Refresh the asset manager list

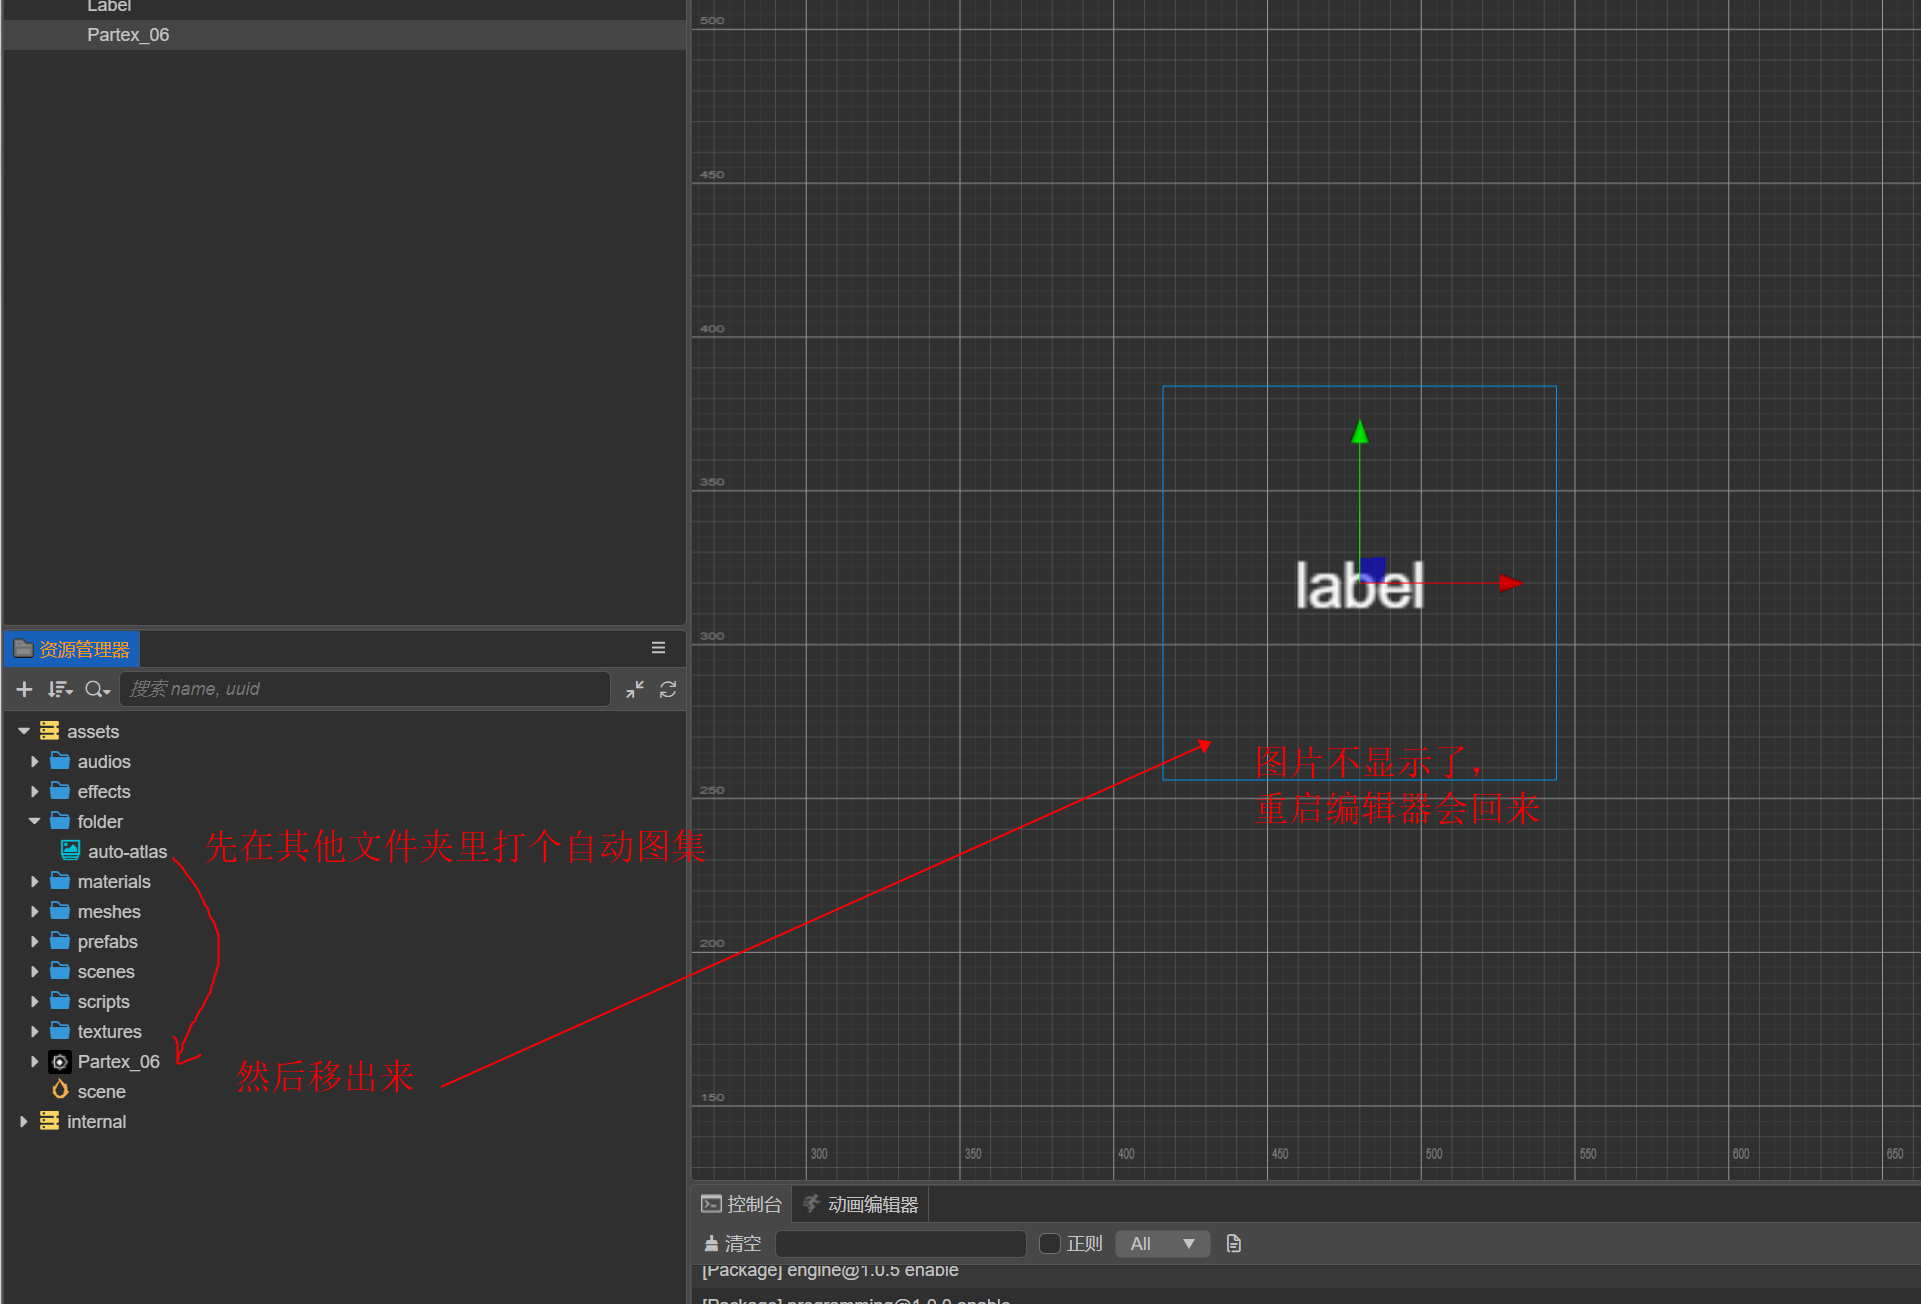[668, 689]
